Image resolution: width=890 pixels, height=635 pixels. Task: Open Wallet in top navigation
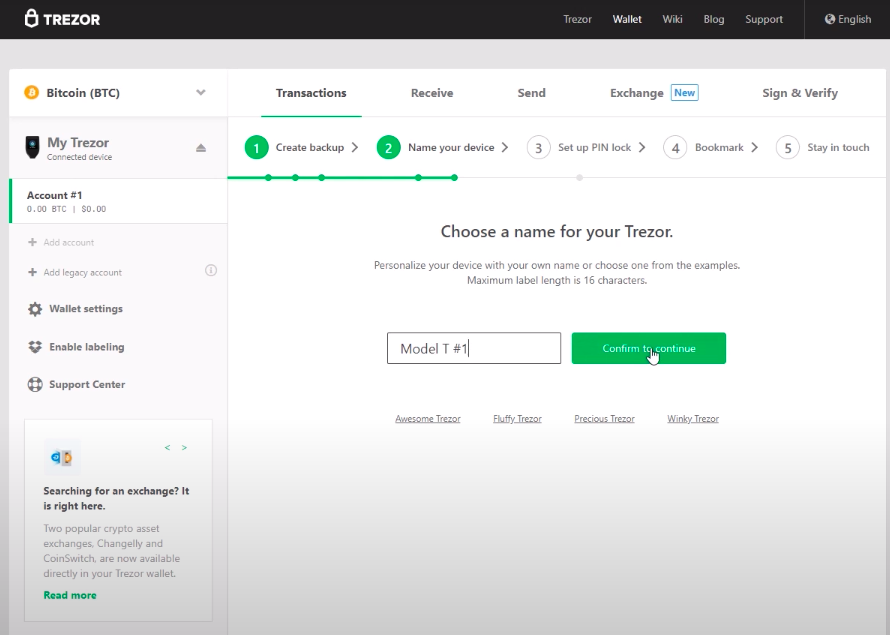(x=627, y=19)
